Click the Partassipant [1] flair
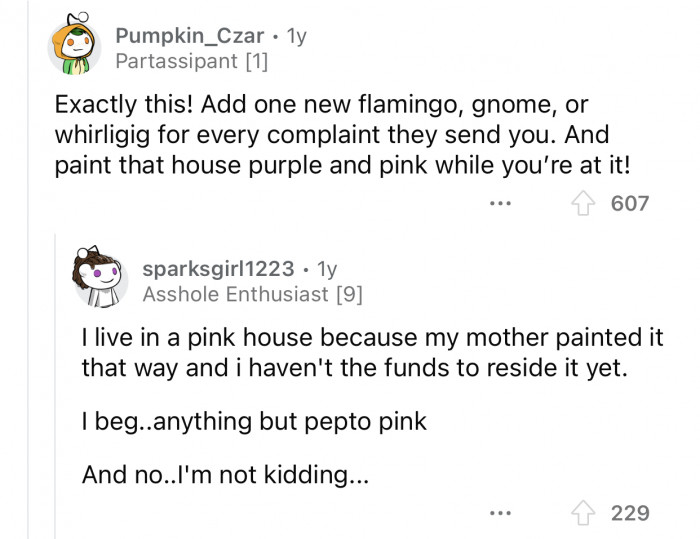This screenshot has width=700, height=539. point(191,62)
